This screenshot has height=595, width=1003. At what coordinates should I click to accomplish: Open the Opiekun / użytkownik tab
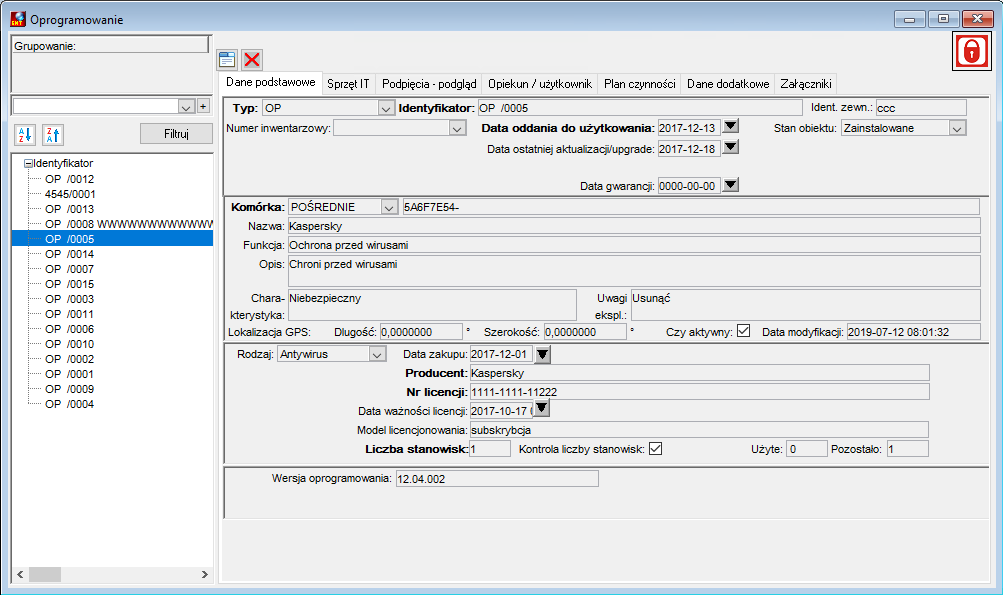click(540, 84)
